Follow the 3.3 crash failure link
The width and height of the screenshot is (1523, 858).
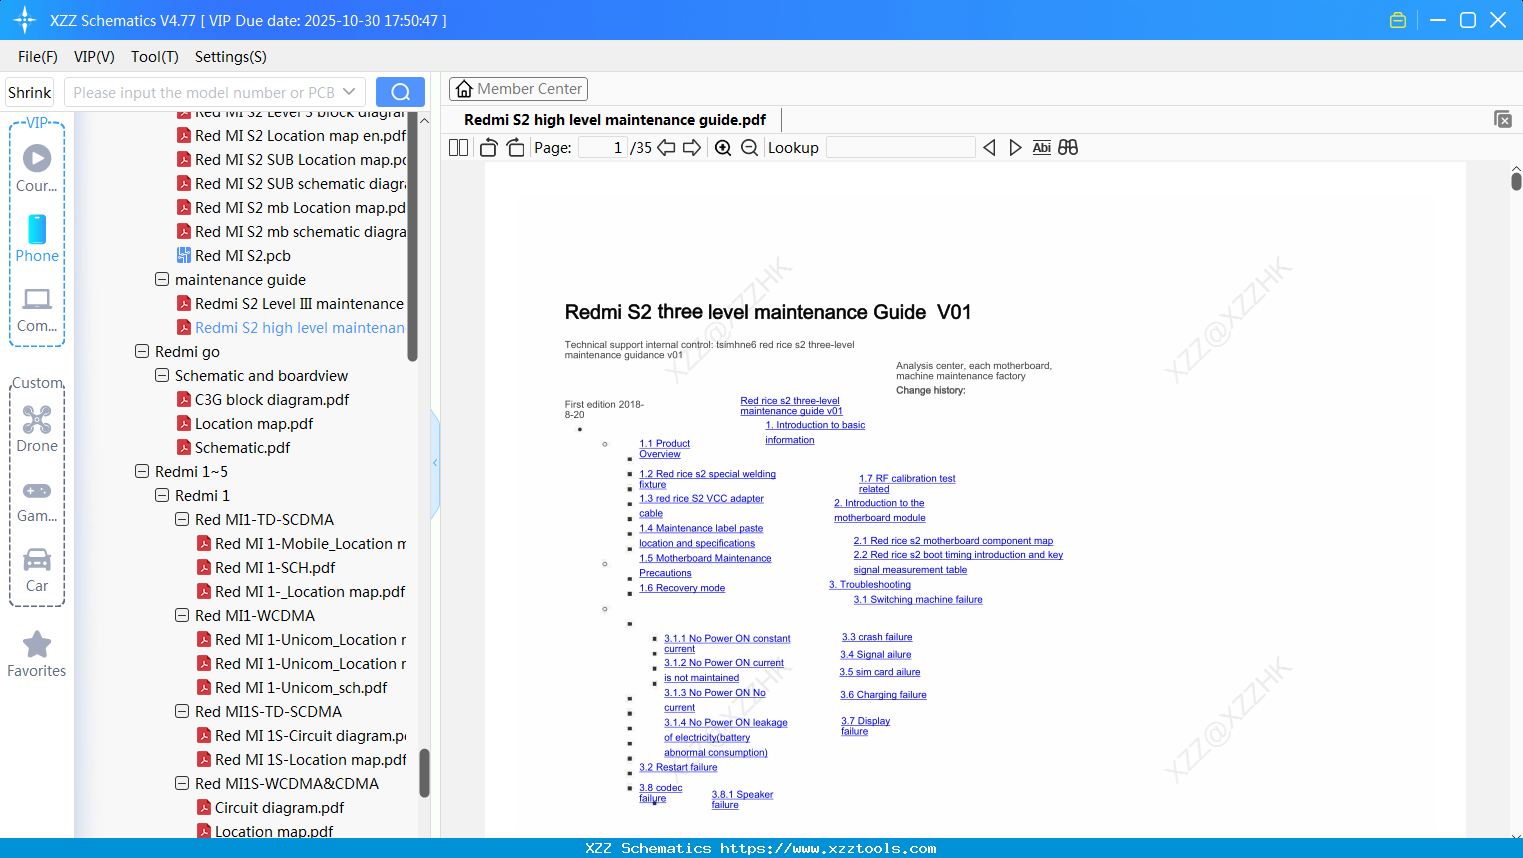tap(877, 637)
